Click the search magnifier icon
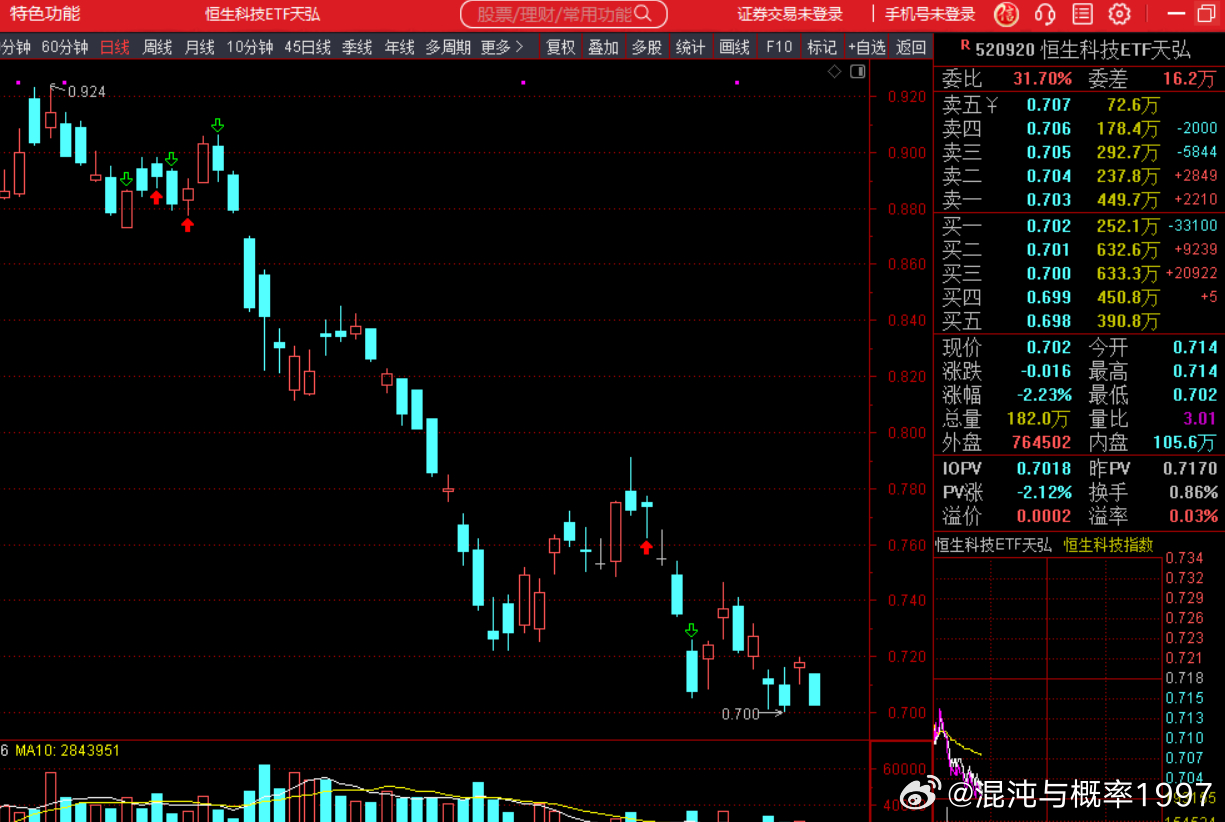This screenshot has width=1225, height=822. tap(644, 14)
